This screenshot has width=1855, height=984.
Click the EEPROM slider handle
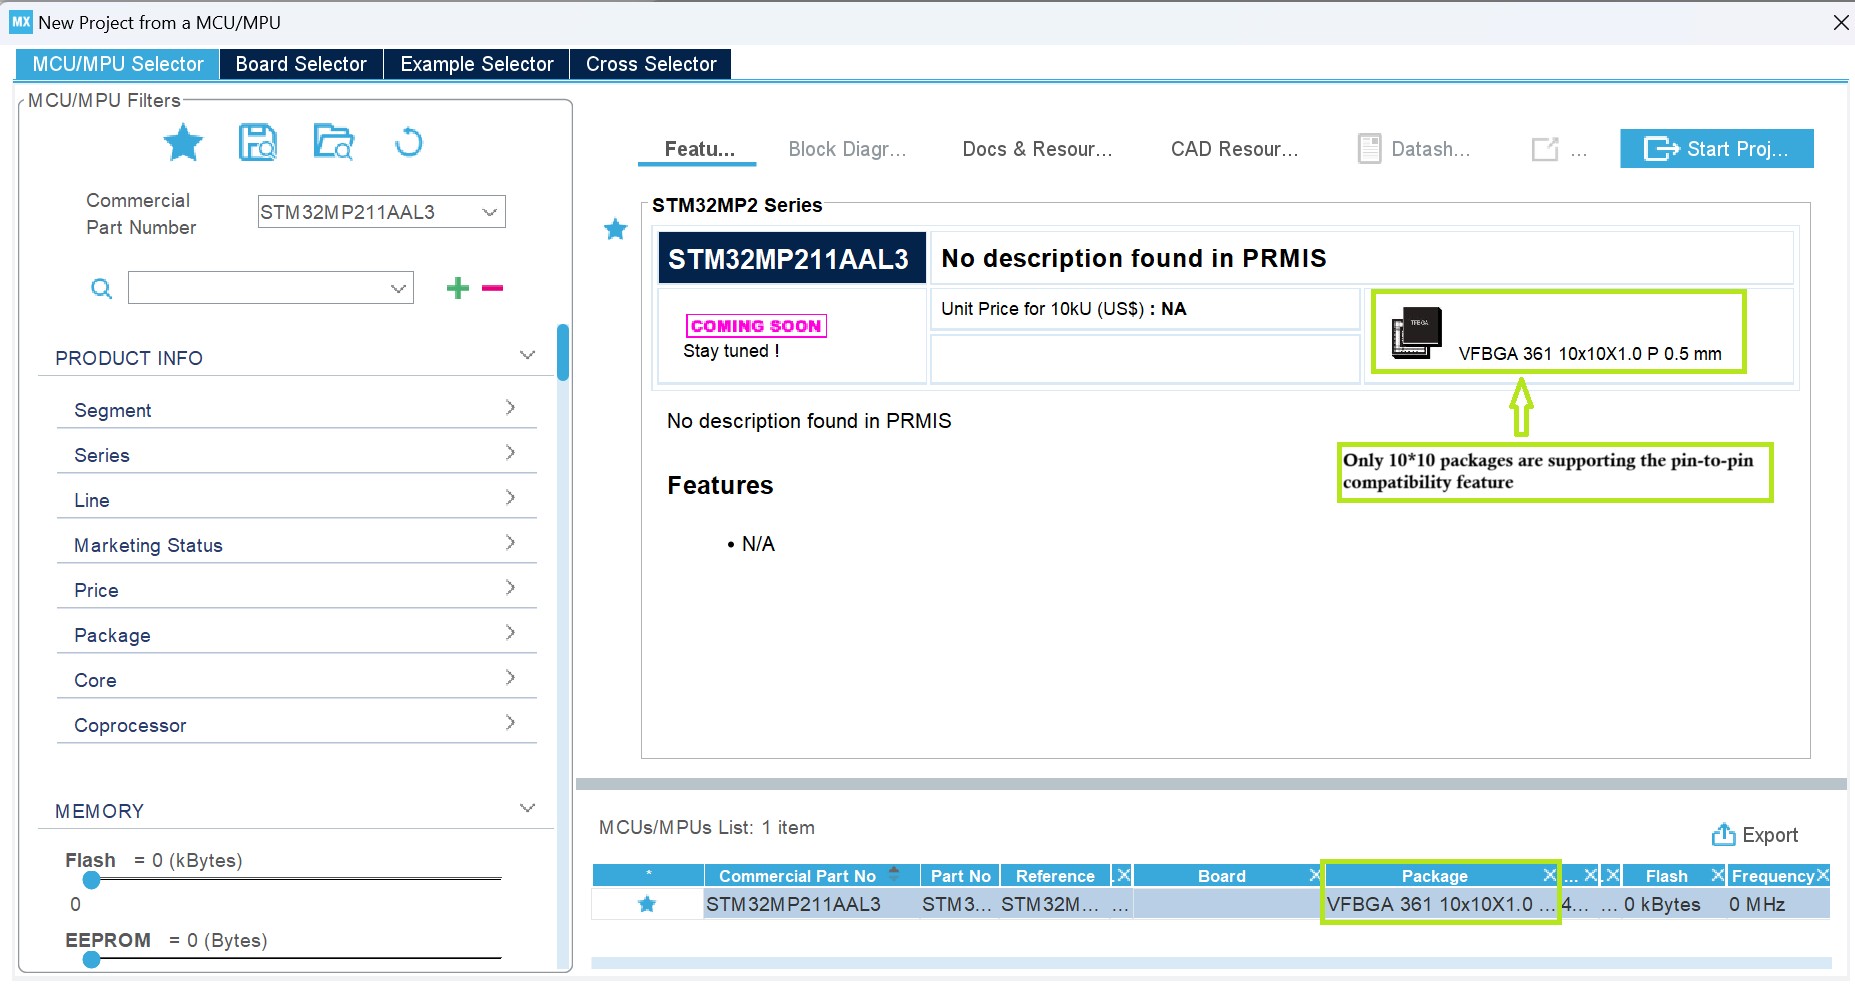coord(92,960)
